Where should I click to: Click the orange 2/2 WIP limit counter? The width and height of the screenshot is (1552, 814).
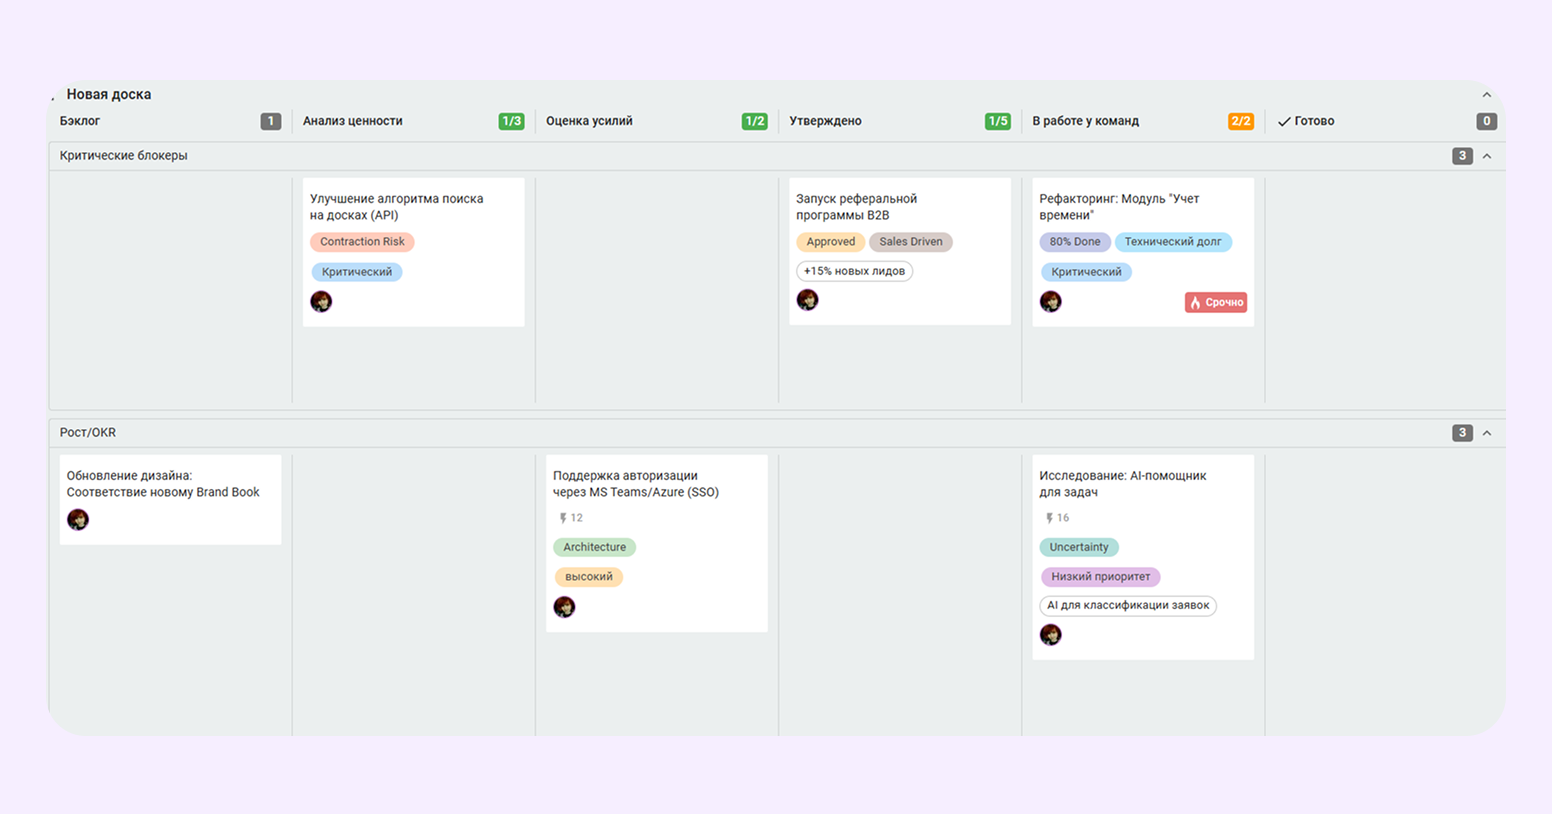click(x=1240, y=121)
